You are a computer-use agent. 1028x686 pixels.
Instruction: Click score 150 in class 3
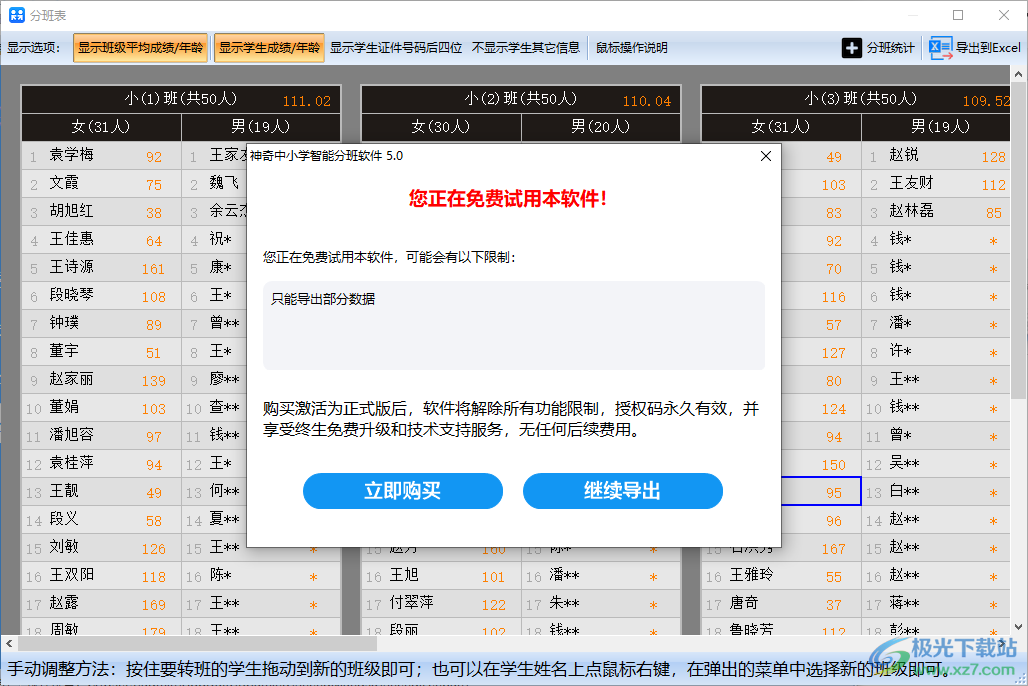(x=833, y=464)
